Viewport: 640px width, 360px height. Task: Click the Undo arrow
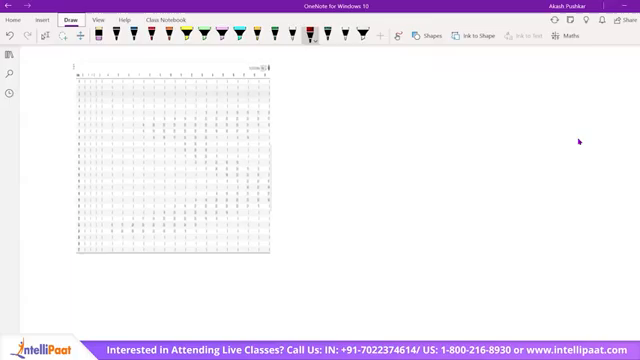tap(10, 36)
